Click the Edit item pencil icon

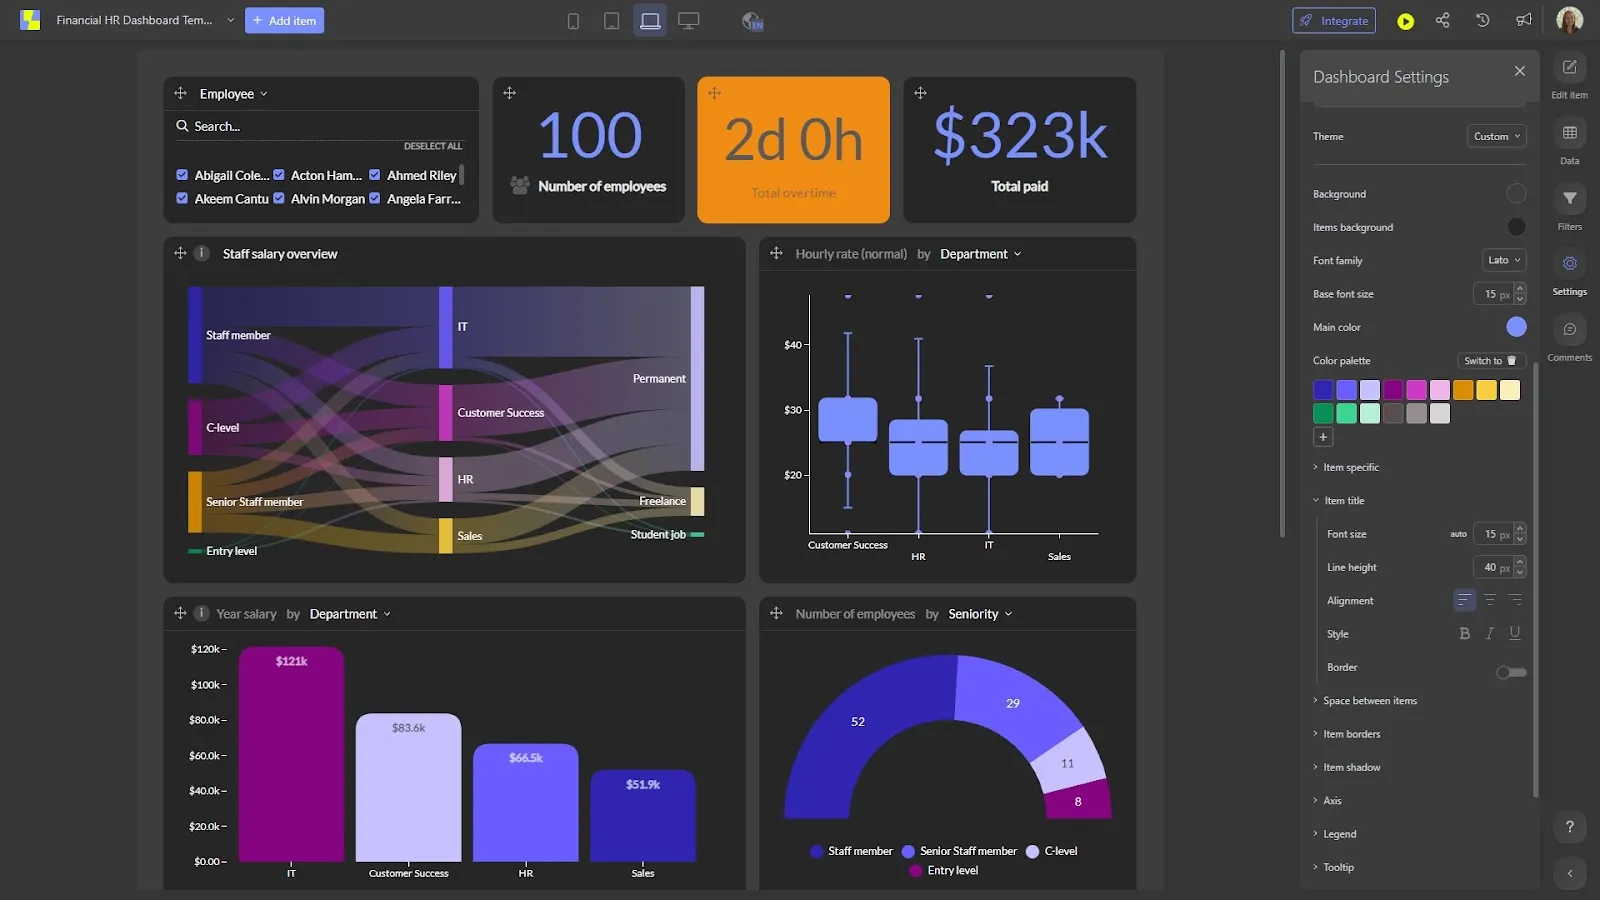[1570, 67]
